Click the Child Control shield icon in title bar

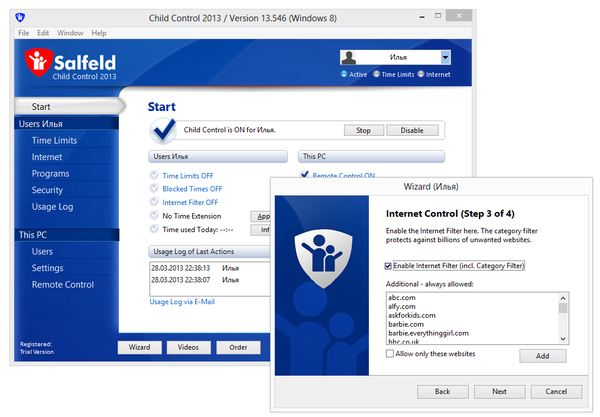pyautogui.click(x=20, y=17)
